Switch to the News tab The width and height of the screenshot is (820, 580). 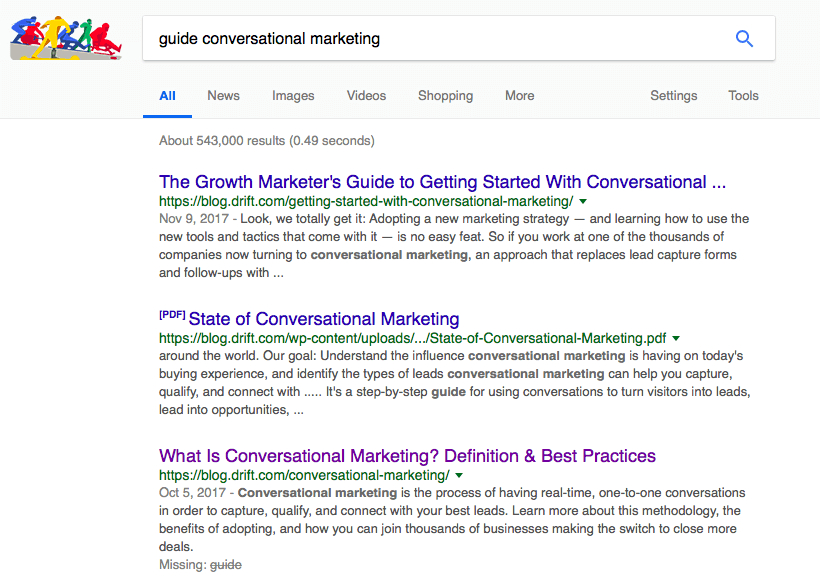[223, 95]
